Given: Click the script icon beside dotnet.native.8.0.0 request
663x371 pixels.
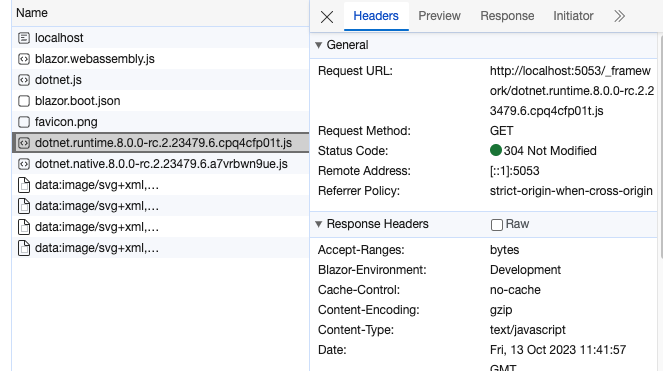Looking at the screenshot, I should [24, 164].
